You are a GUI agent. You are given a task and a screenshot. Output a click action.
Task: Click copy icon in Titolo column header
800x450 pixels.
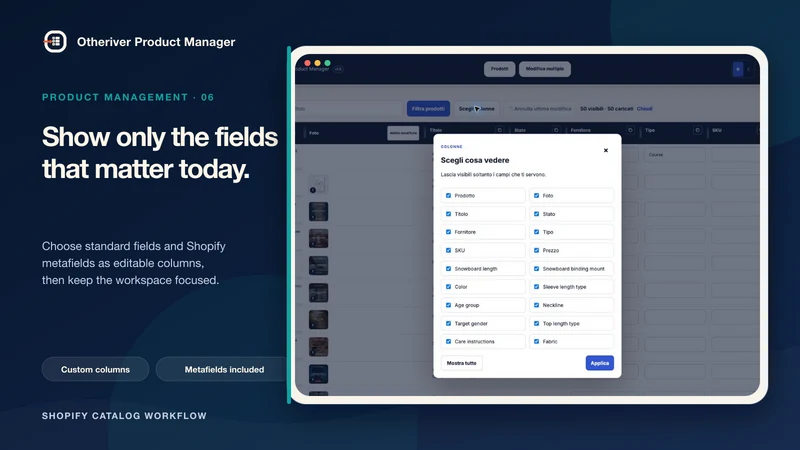pyautogui.click(x=499, y=130)
